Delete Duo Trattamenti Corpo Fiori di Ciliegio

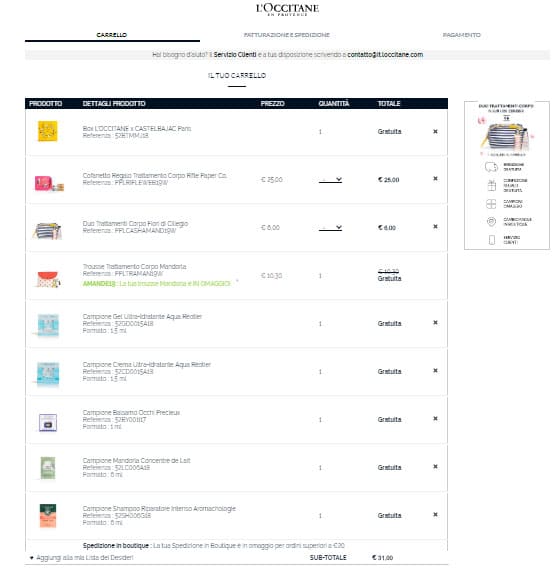435,226
